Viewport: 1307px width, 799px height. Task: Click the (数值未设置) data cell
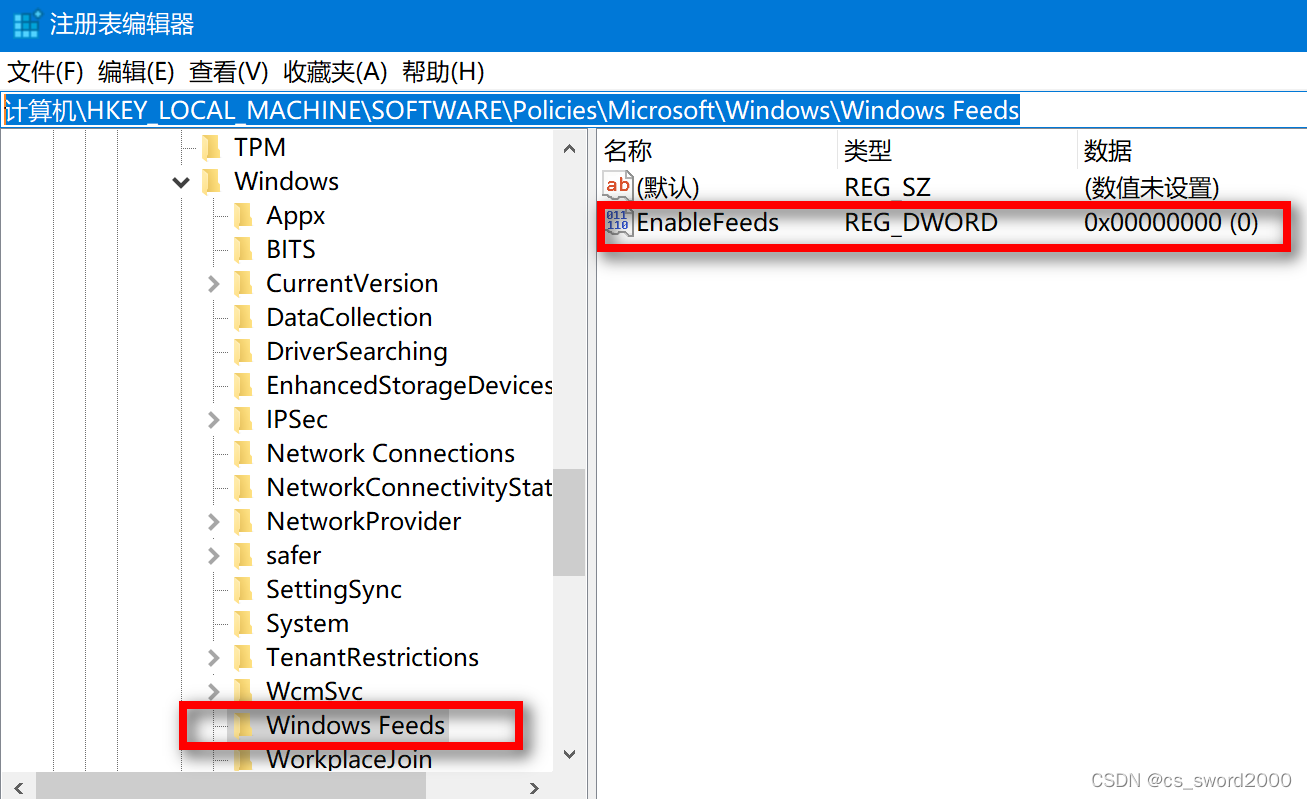click(1152, 187)
